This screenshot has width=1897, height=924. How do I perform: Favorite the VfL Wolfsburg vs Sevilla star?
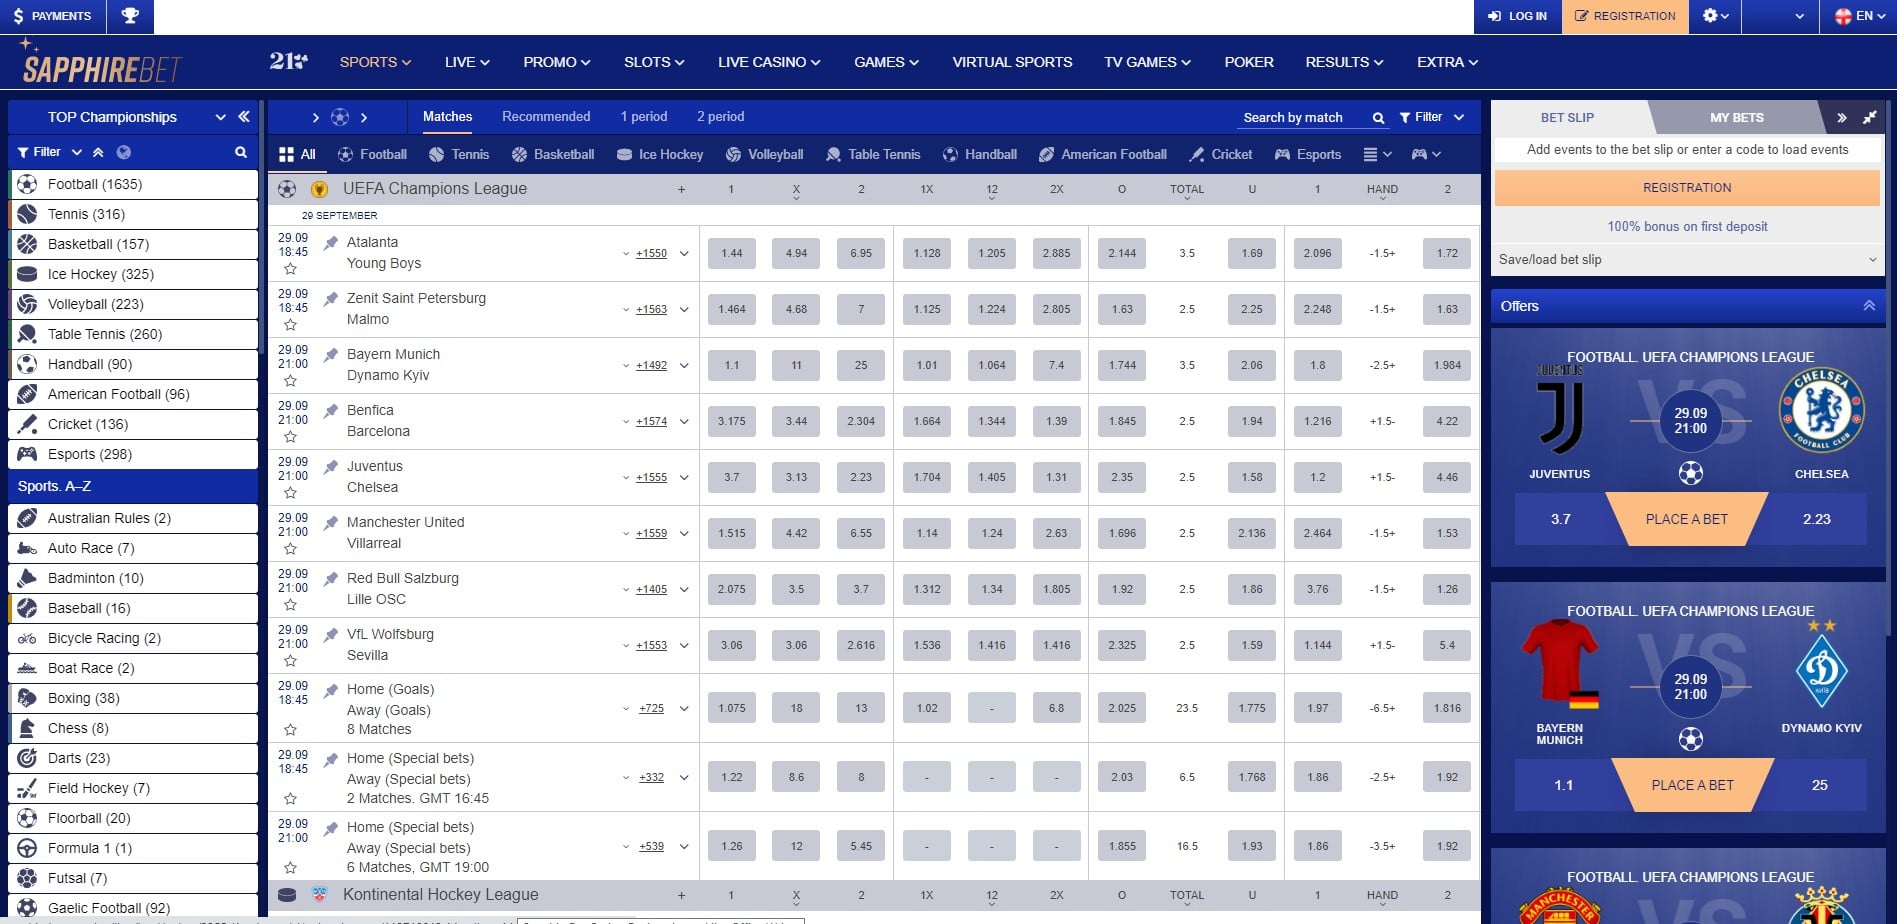(290, 661)
